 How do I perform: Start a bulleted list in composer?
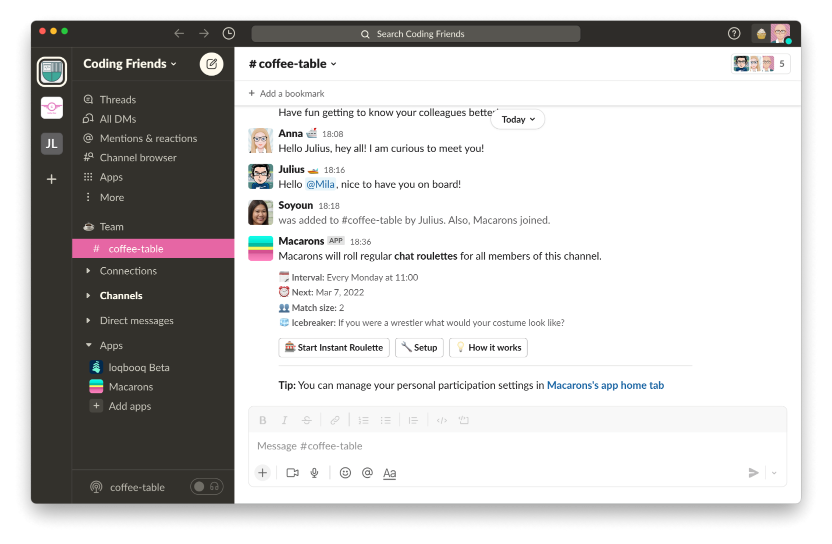tap(386, 420)
